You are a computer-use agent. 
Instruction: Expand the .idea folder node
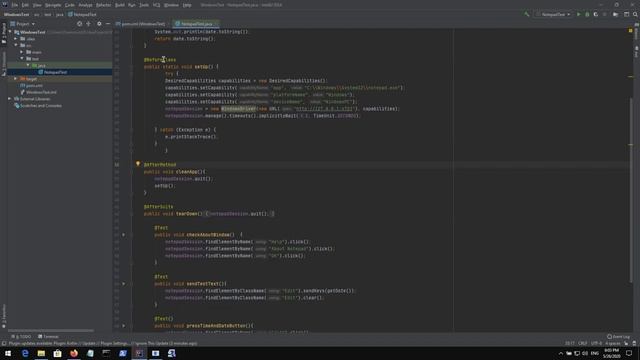point(16,39)
